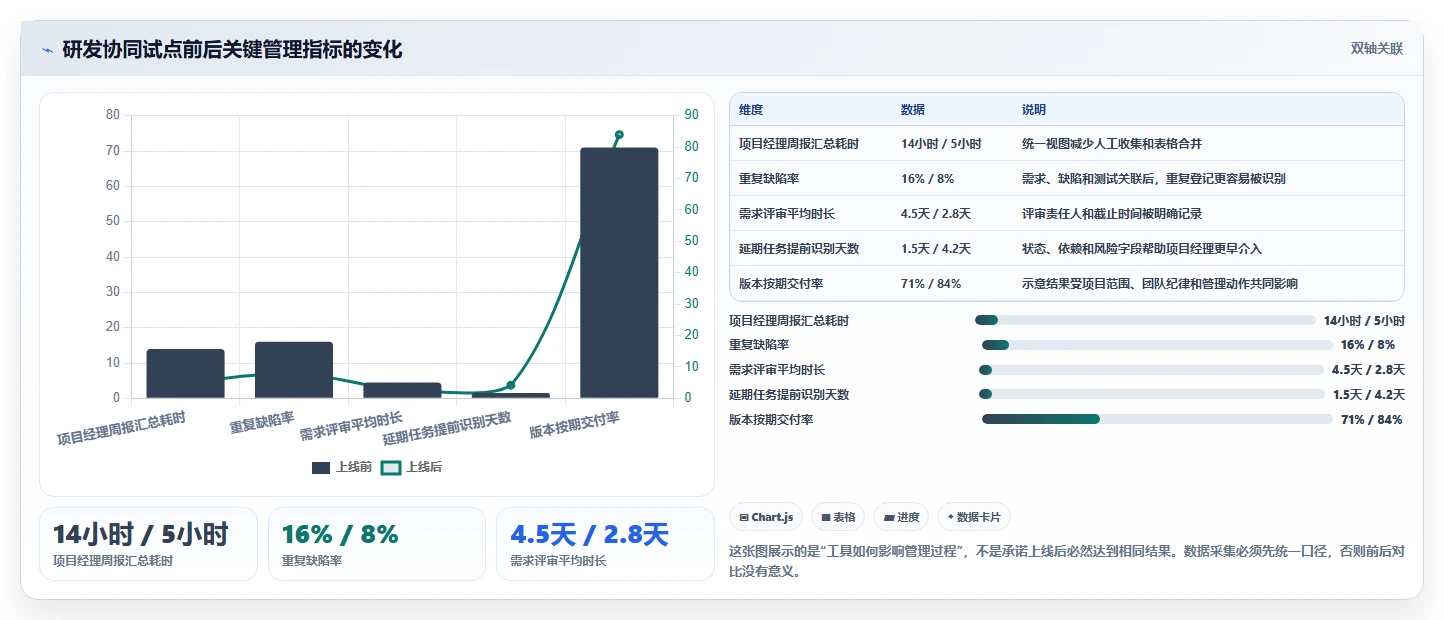Select the Chart.js tag chip
The width and height of the screenshot is (1444, 620).
pos(766,517)
